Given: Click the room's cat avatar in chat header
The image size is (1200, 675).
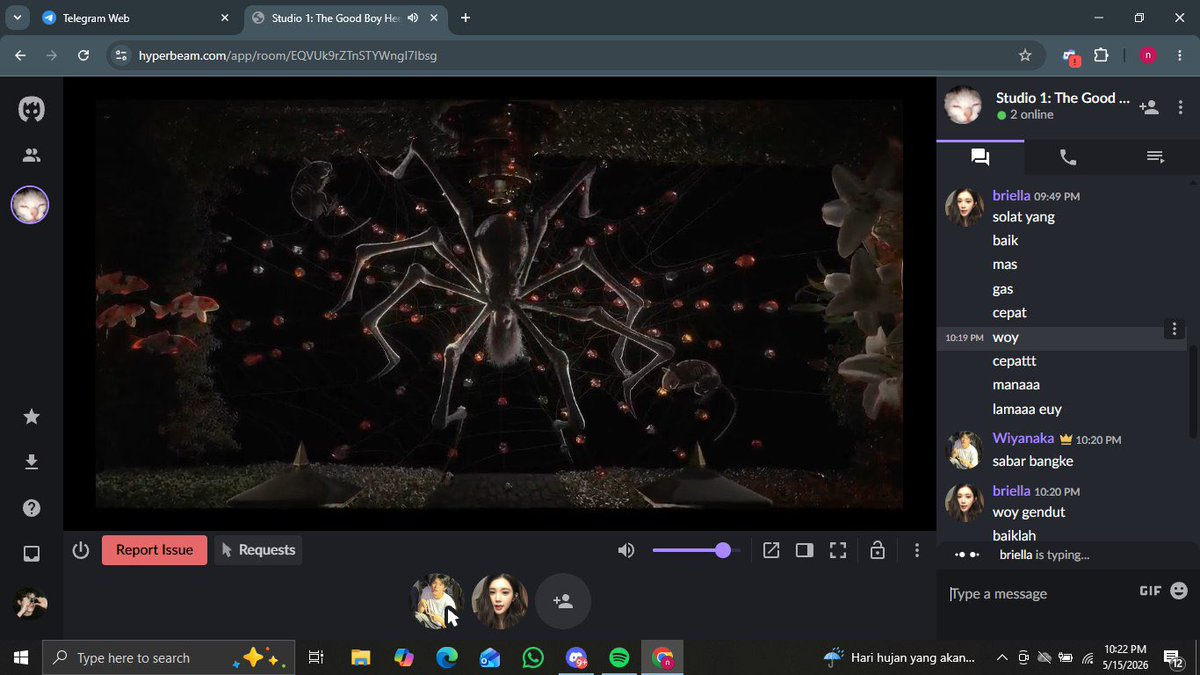Looking at the screenshot, I should click(x=963, y=105).
